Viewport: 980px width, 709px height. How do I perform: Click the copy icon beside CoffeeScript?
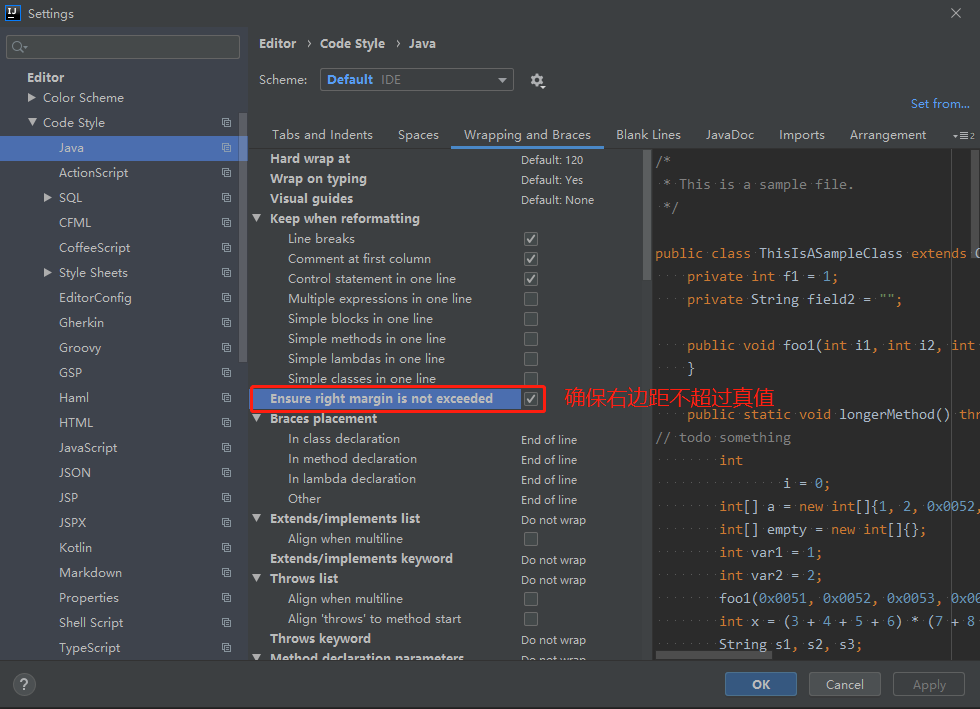pyautogui.click(x=226, y=248)
